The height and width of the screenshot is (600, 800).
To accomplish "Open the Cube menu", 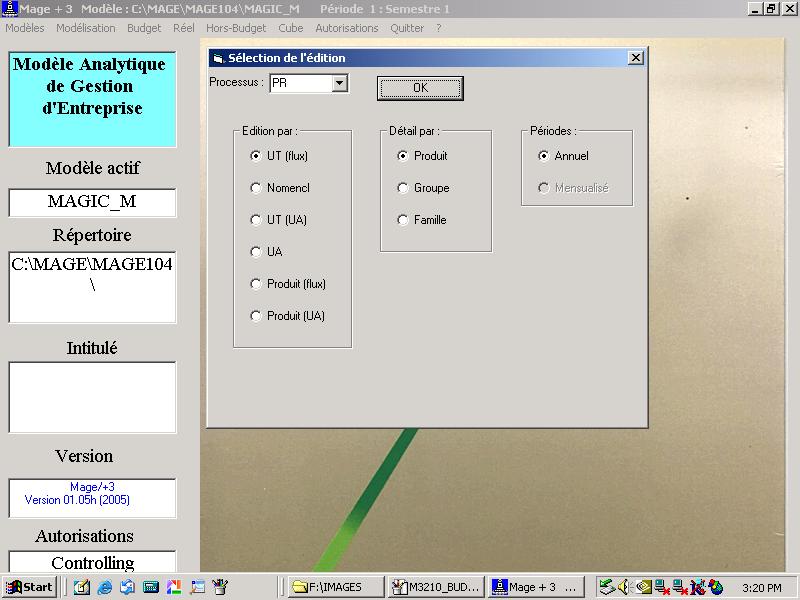I will [291, 28].
